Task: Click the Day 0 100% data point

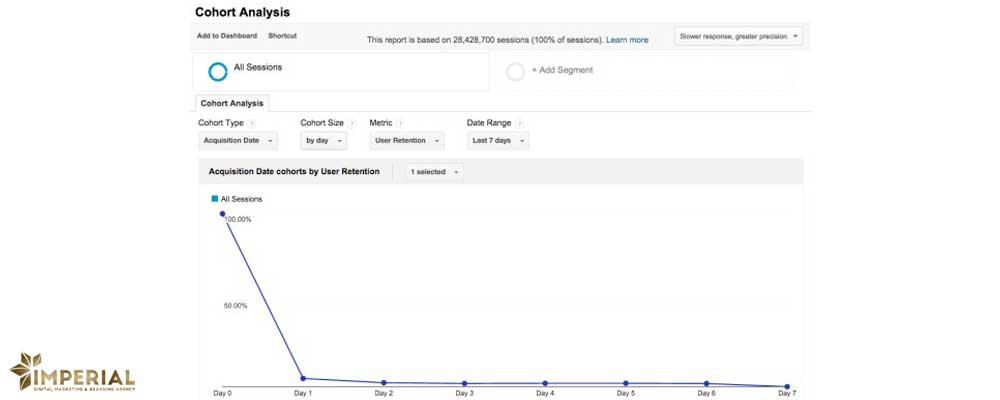Action: 222,213
